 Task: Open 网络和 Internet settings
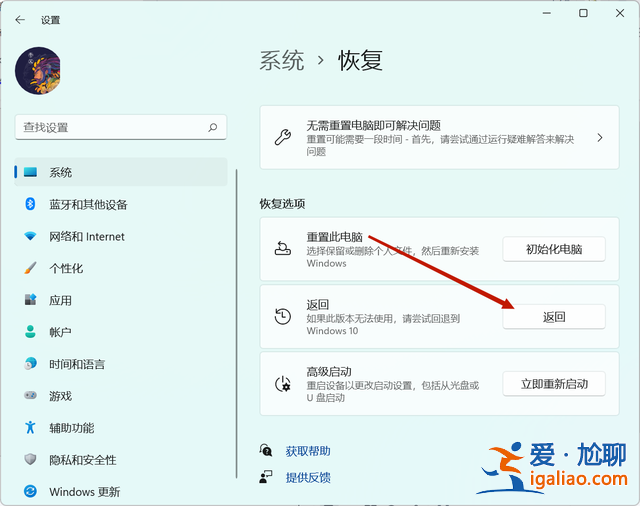tap(121, 236)
